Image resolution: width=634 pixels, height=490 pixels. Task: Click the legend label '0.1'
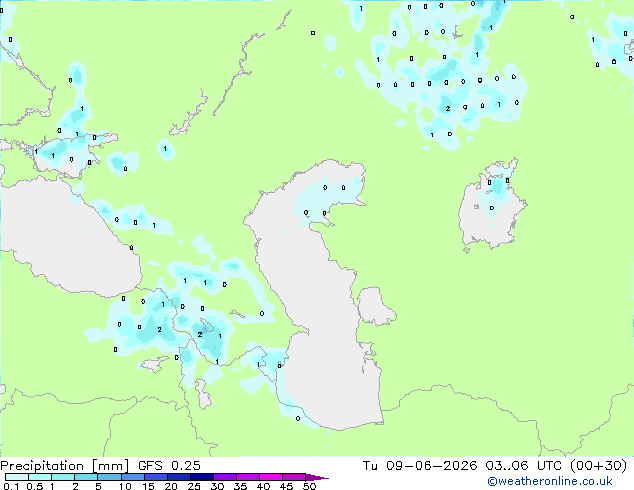click(11, 486)
